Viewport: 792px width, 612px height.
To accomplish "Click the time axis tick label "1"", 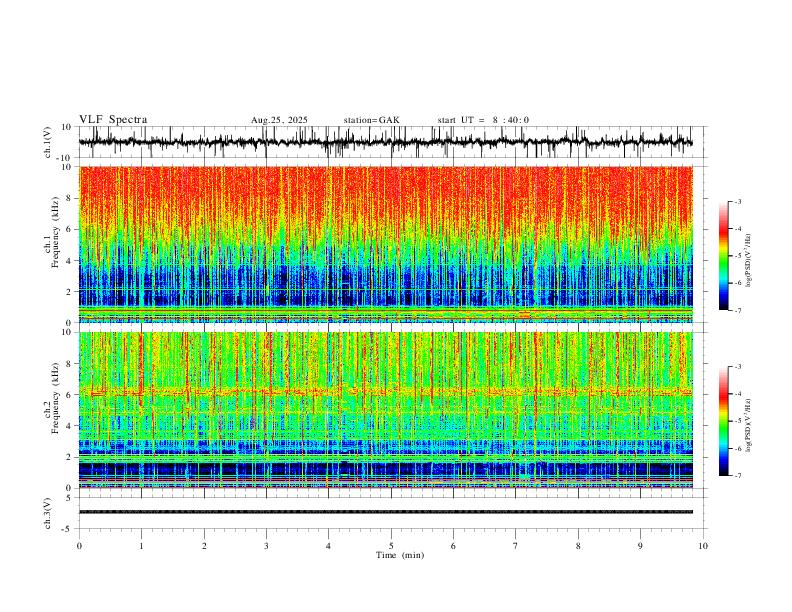I will [141, 546].
